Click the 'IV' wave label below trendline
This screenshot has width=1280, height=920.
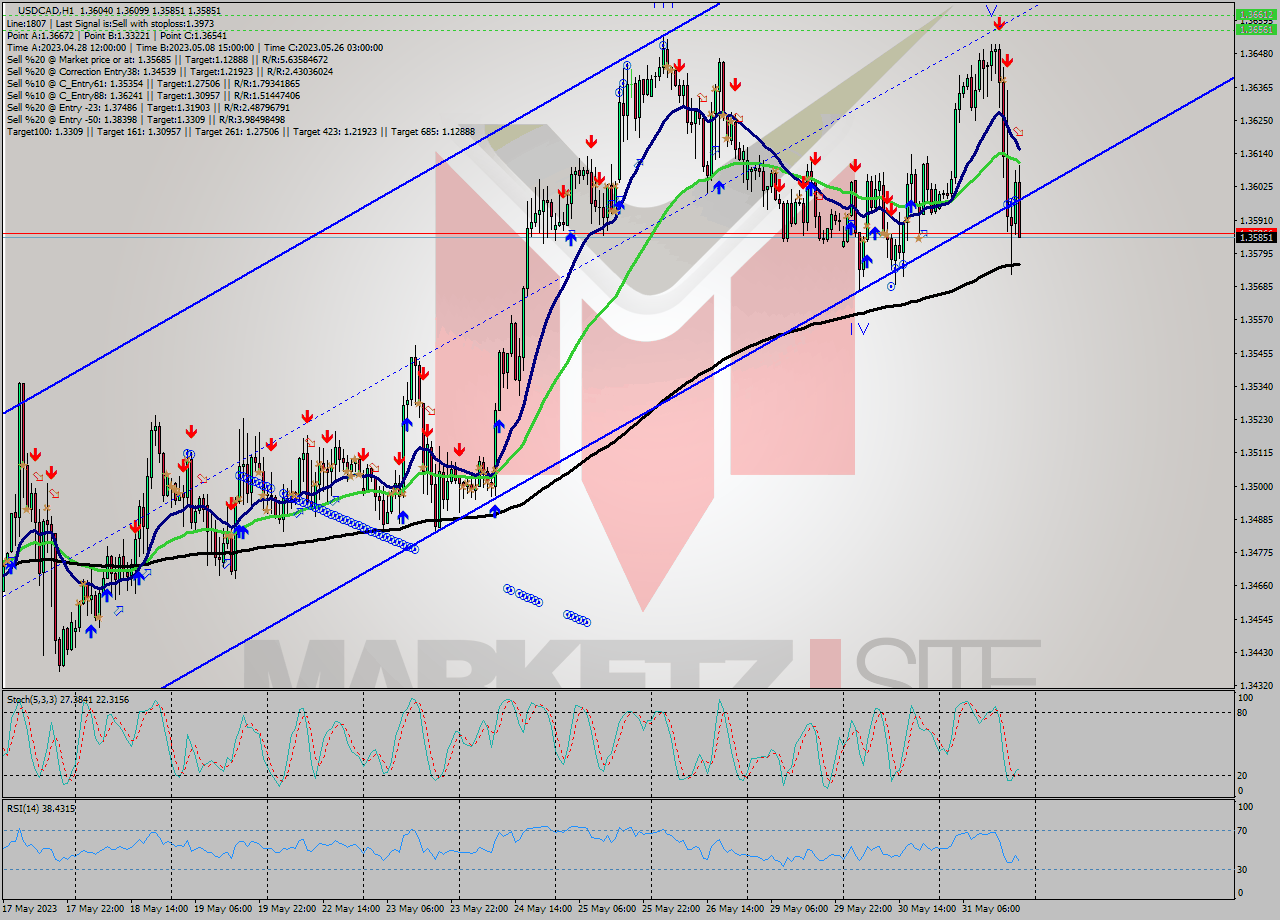pos(860,328)
